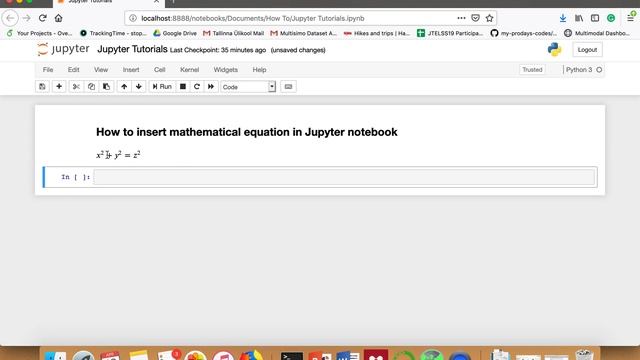Go forward in the browser
This screenshot has width=640, height=360.
(x=27, y=18)
